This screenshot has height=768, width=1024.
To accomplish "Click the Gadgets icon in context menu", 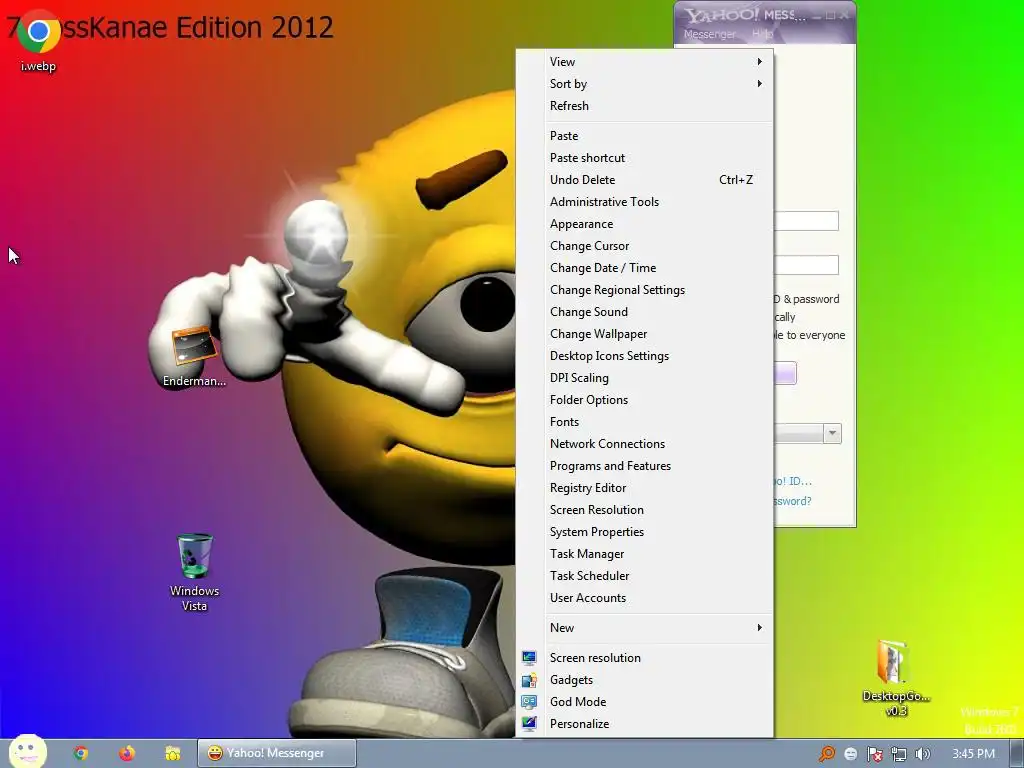I will [529, 680].
